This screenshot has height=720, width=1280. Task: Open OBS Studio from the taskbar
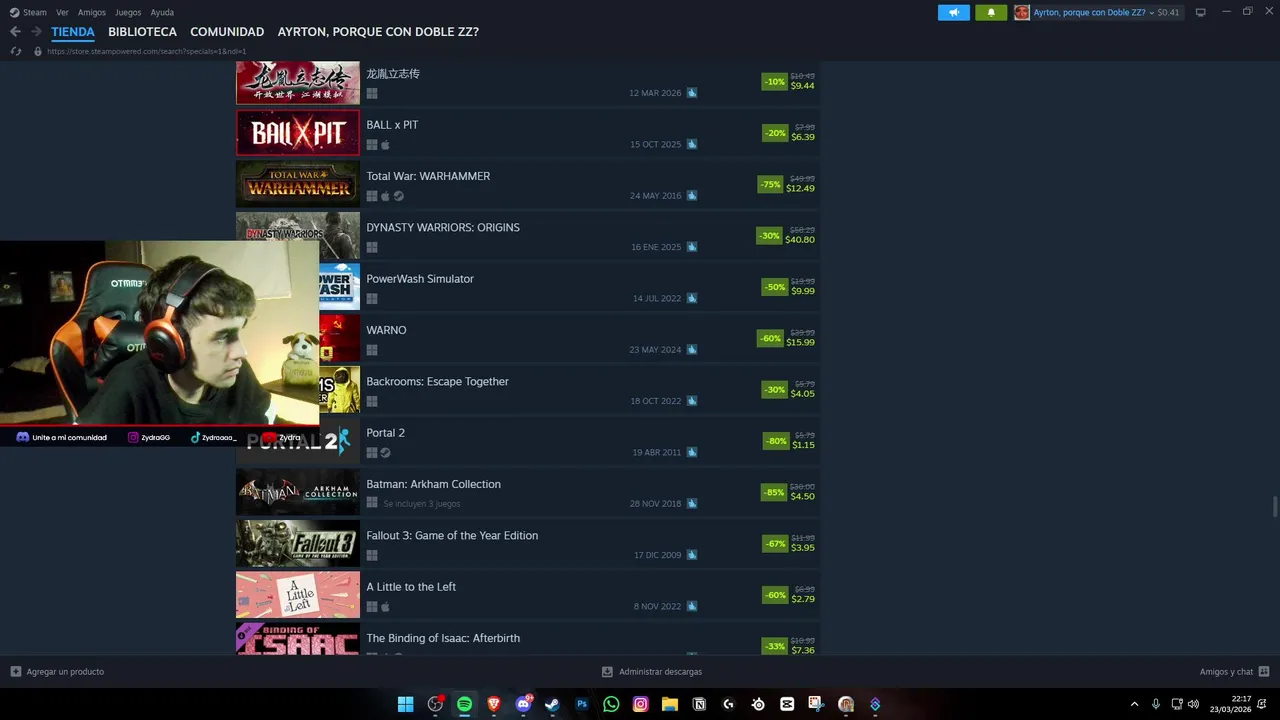tap(435, 704)
